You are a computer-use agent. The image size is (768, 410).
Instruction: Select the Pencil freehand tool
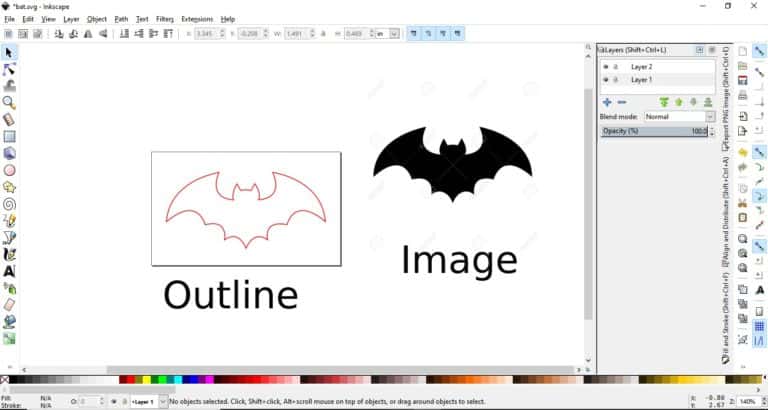point(9,220)
